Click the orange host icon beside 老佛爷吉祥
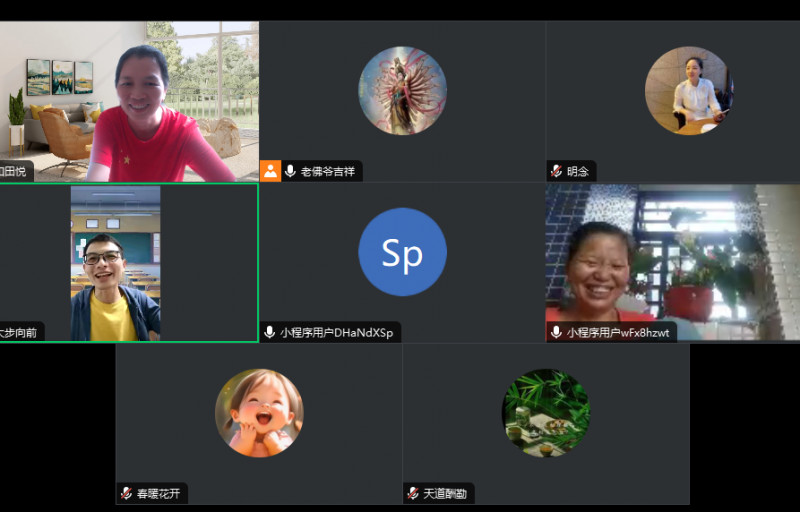The width and height of the screenshot is (800, 512). [271, 171]
